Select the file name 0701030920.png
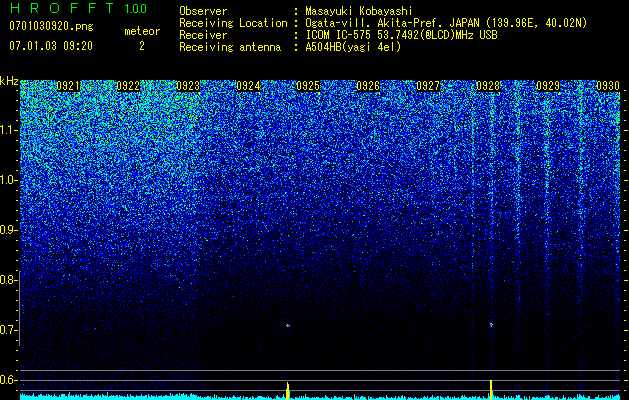Image resolution: width=629 pixels, height=400 pixels. coord(51,27)
